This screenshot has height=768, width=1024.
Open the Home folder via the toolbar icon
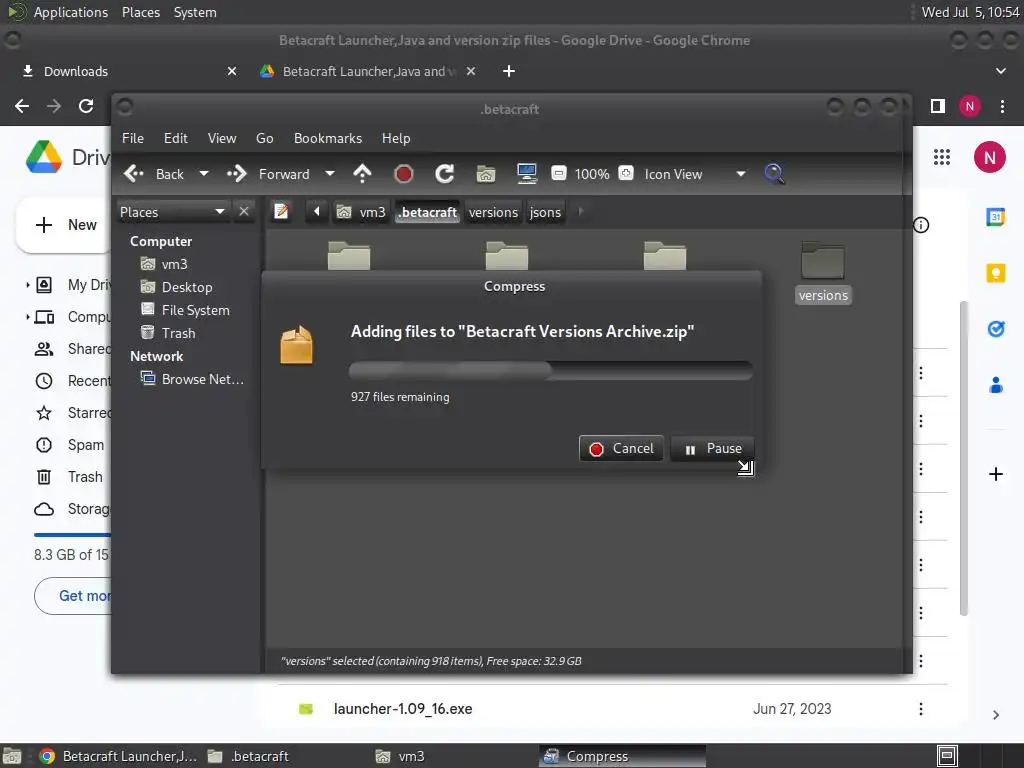click(x=486, y=174)
